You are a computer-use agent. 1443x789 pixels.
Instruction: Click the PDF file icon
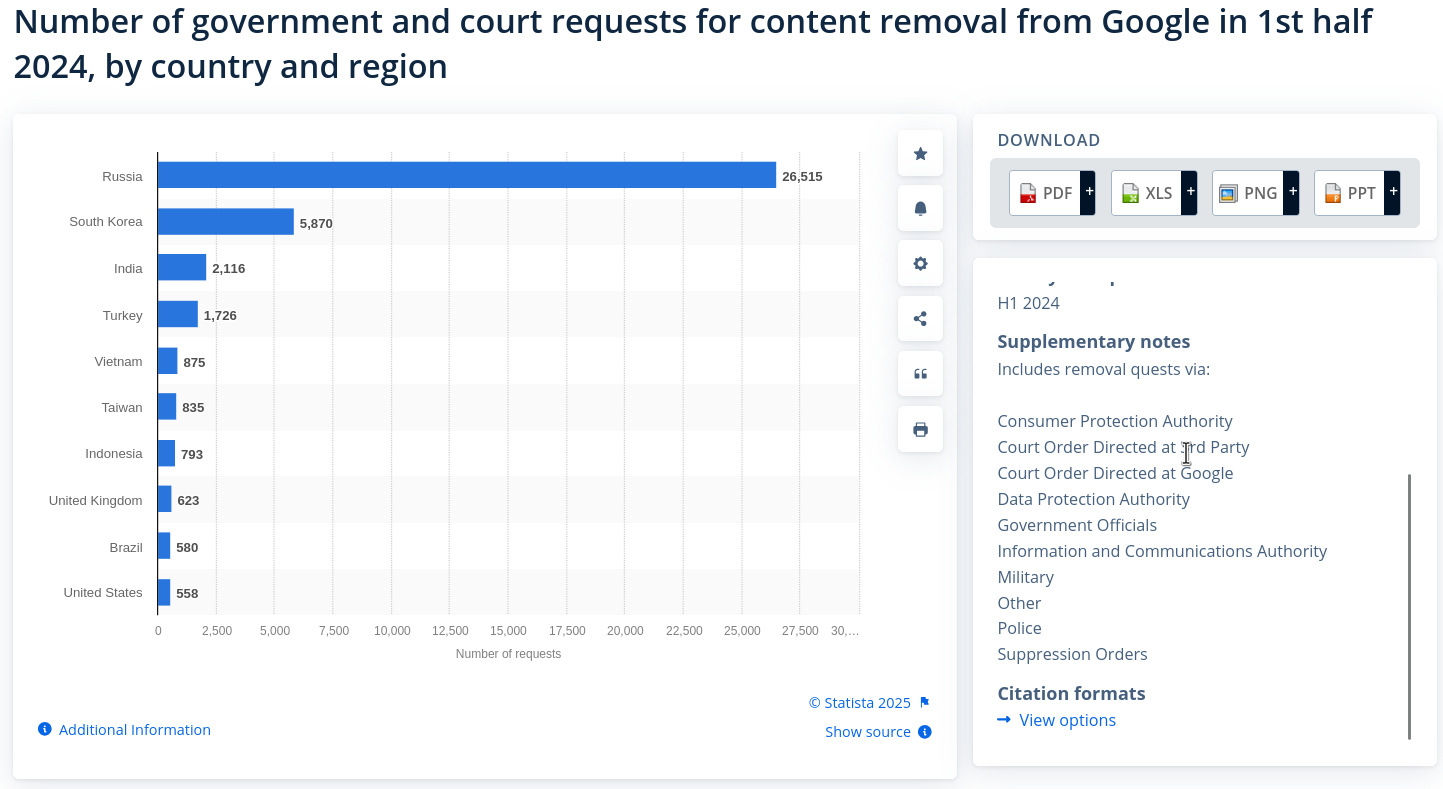click(x=1028, y=194)
